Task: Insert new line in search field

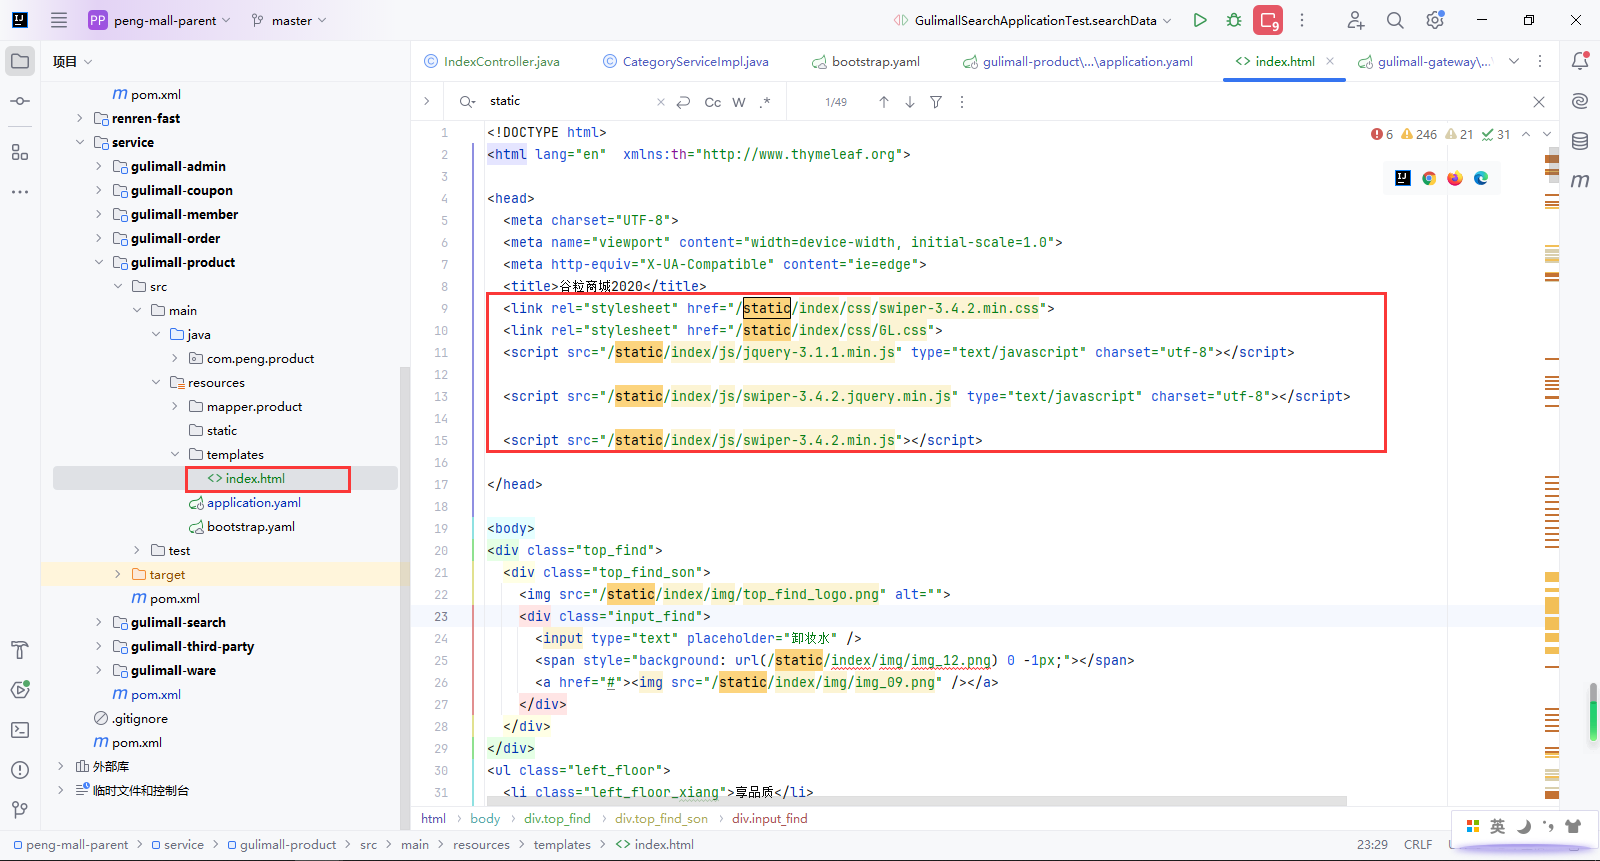Action: point(684,102)
